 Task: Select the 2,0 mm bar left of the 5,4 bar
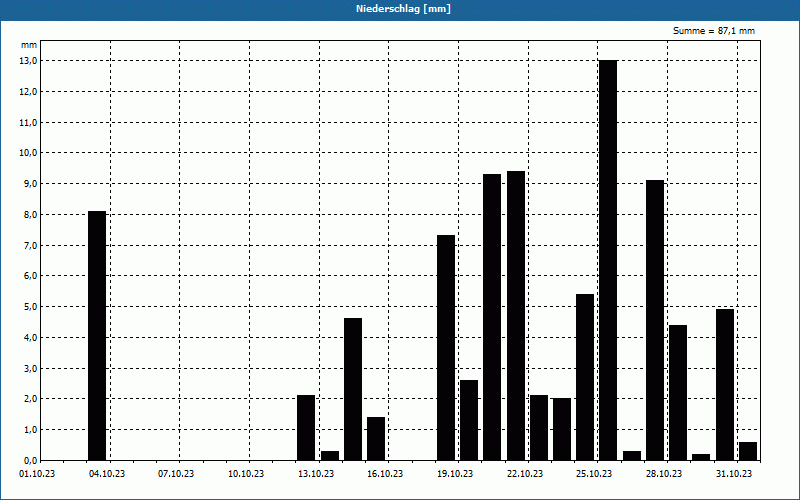[562, 429]
